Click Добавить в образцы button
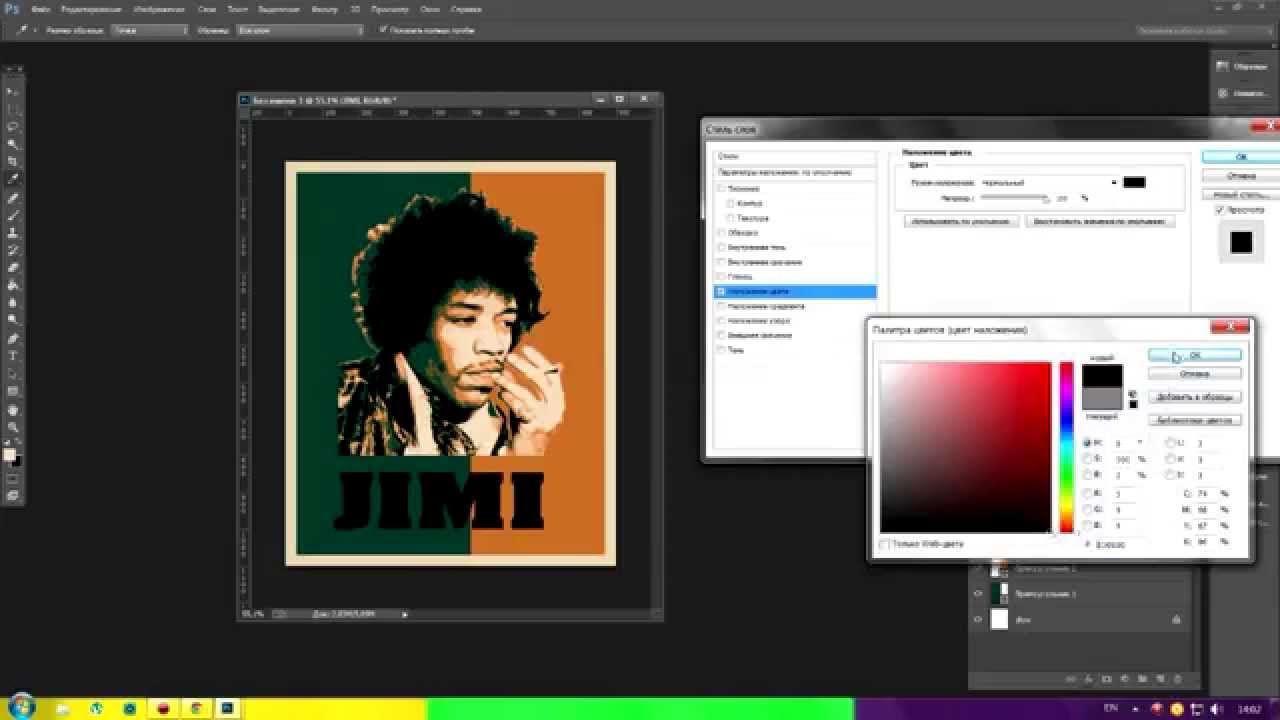 click(x=1195, y=397)
